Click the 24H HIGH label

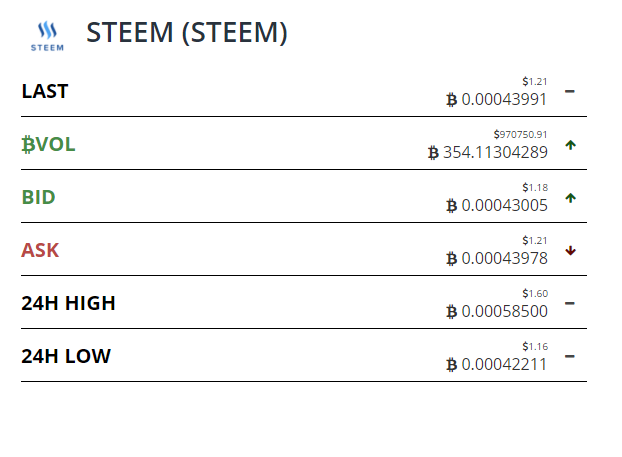coord(68,303)
